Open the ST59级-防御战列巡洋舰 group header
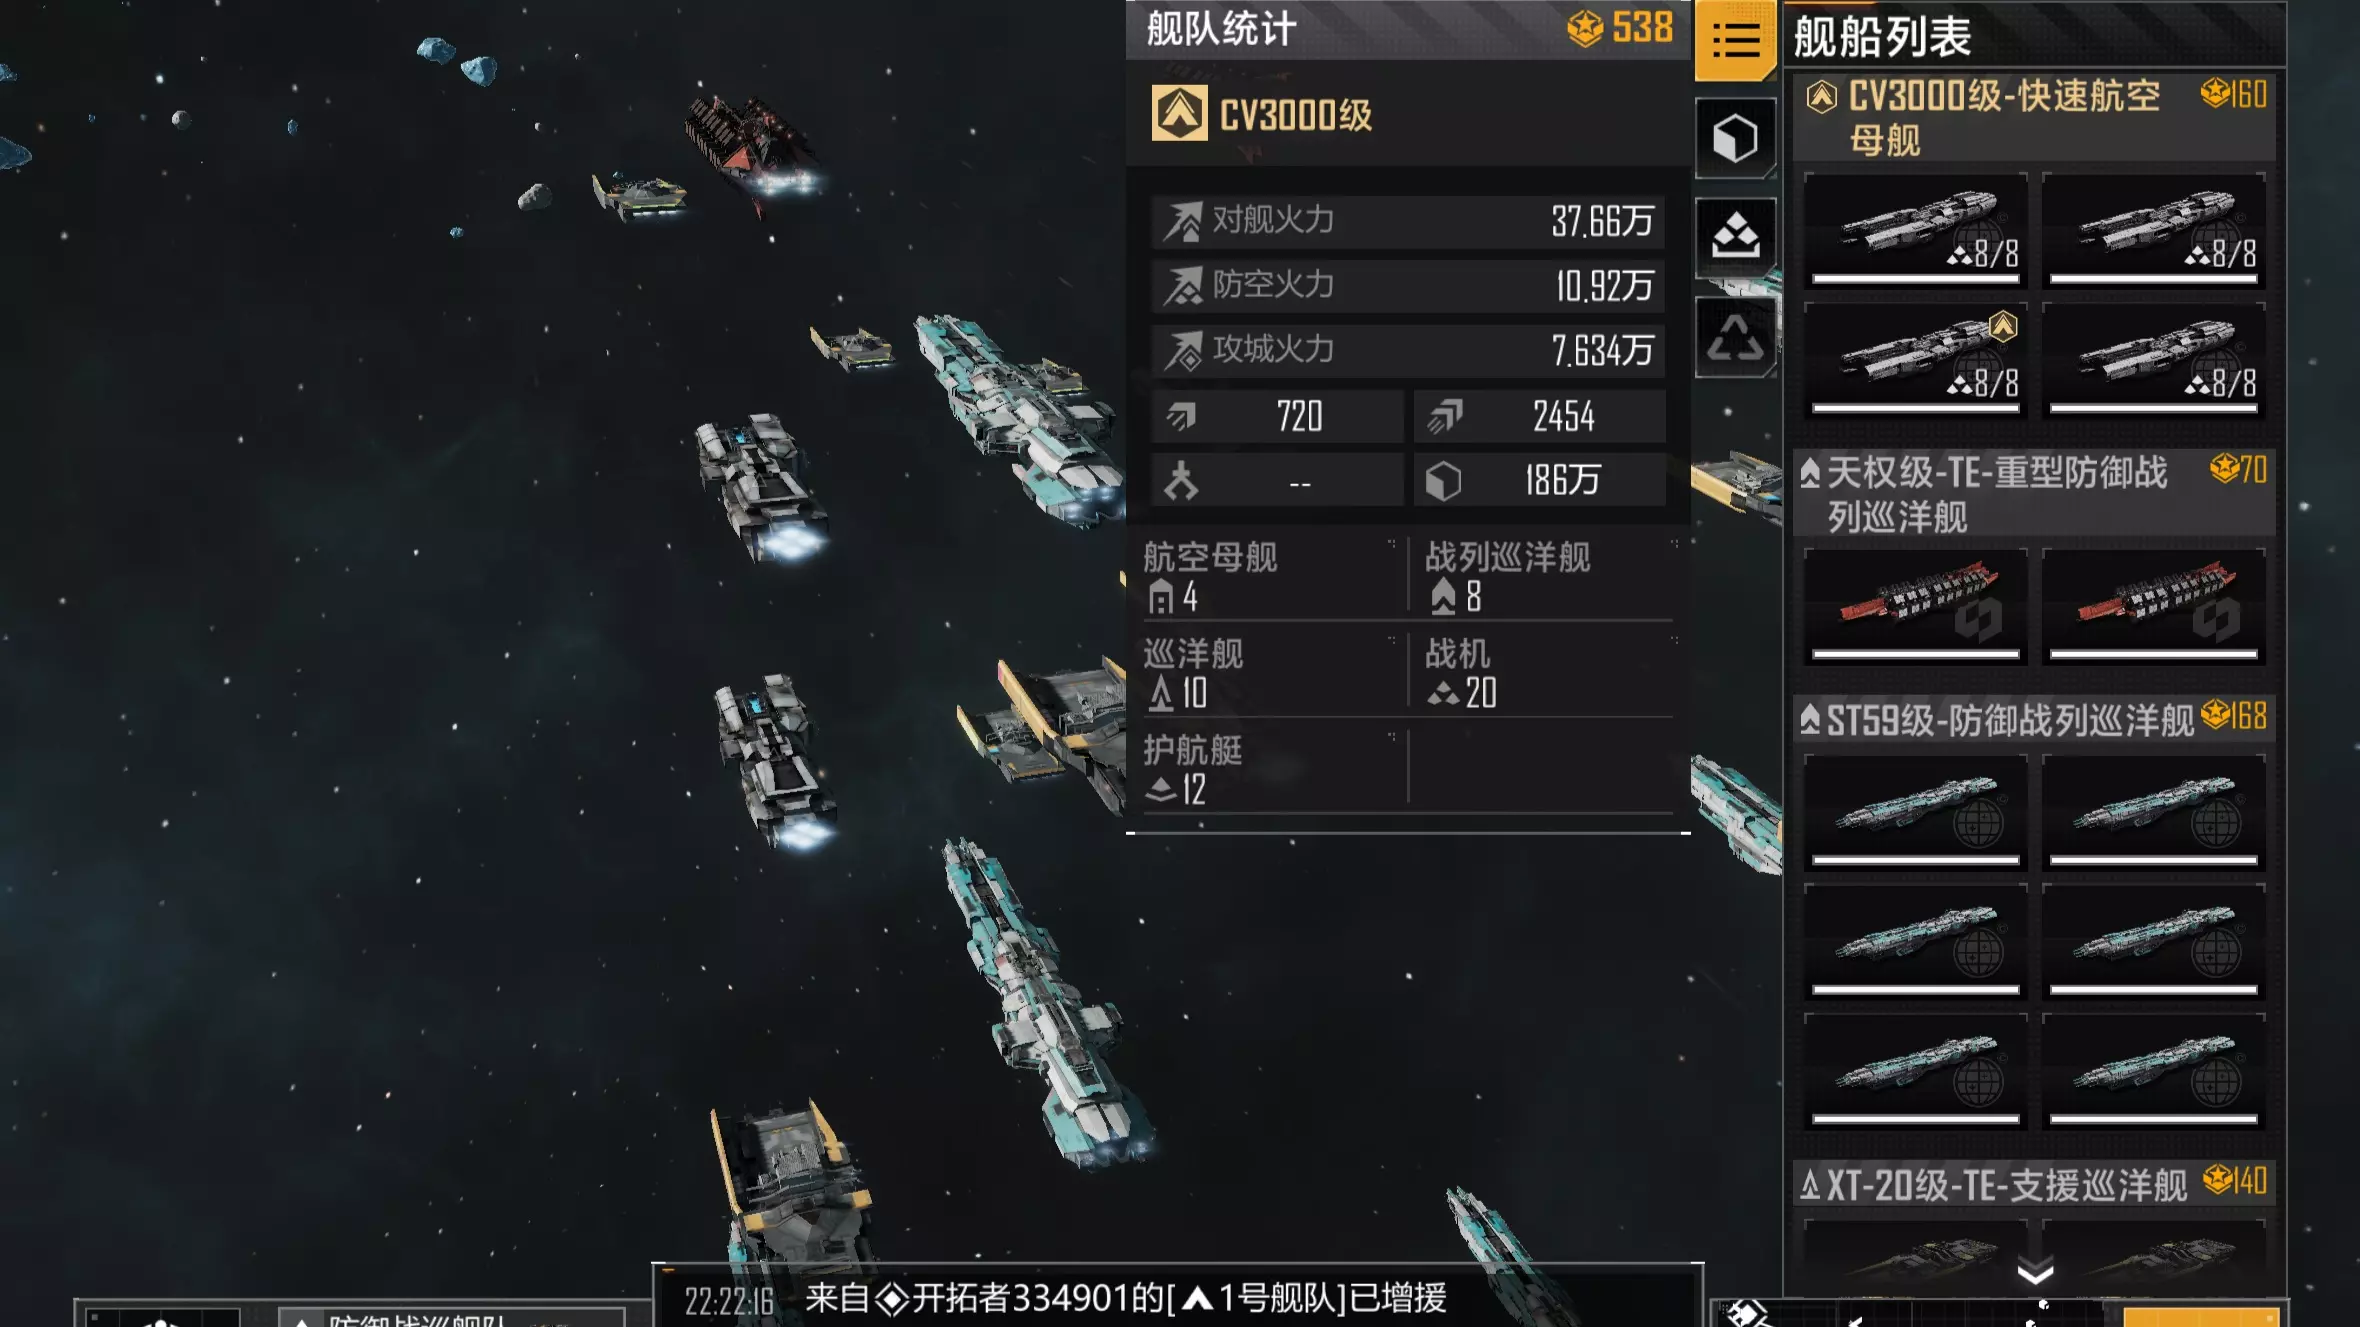The width and height of the screenshot is (2360, 1327). (x=2034, y=719)
